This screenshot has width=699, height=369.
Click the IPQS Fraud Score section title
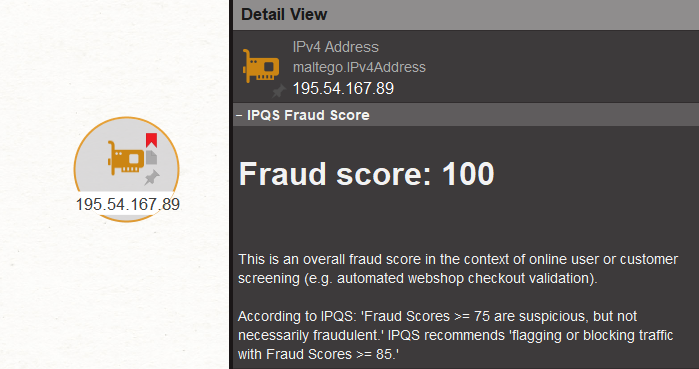(x=308, y=115)
